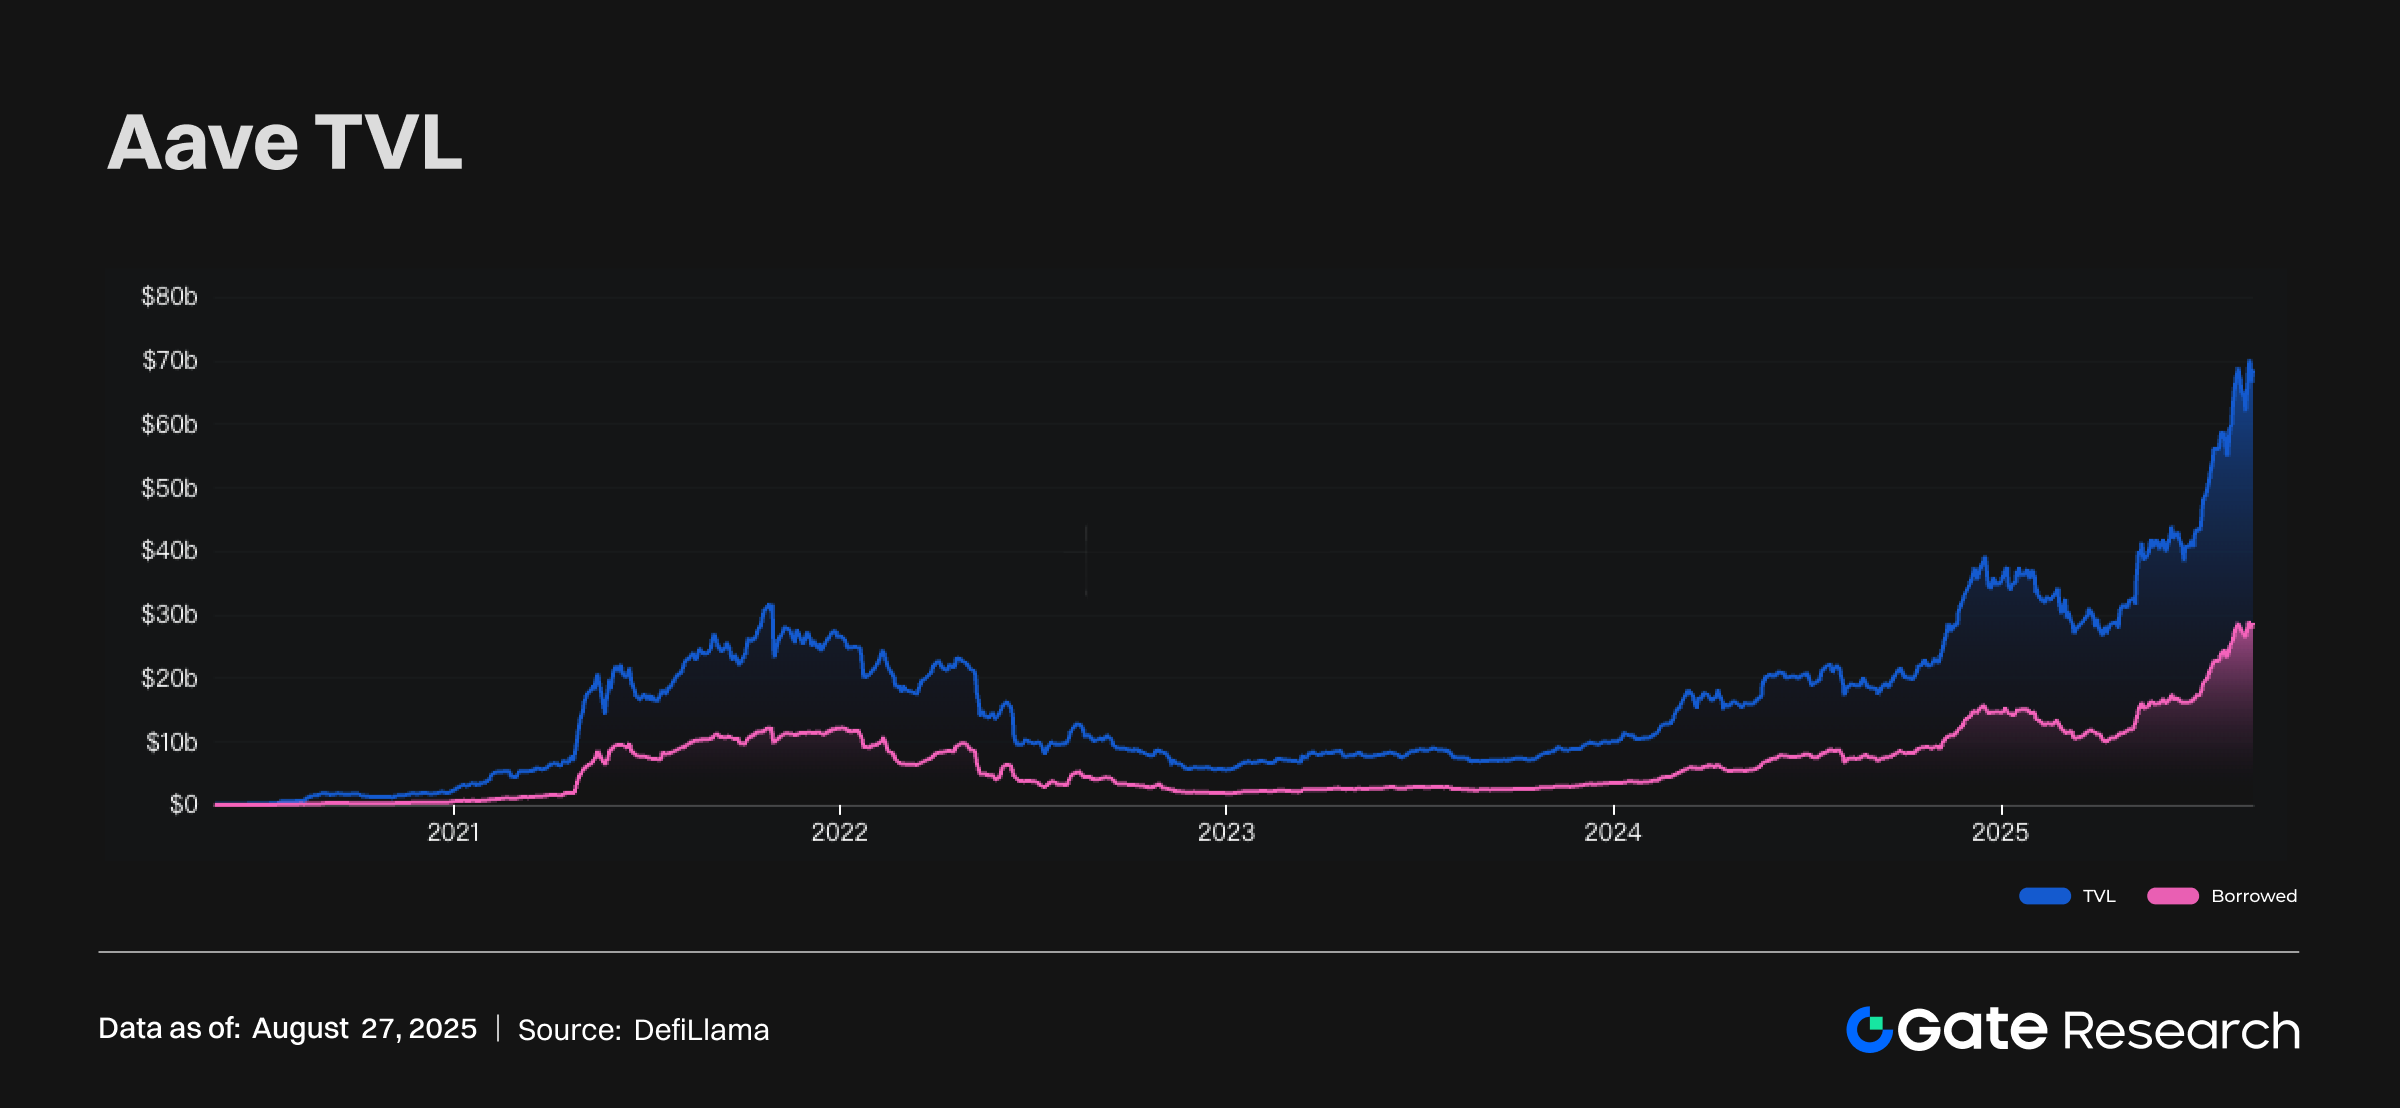2400x1108 pixels.
Task: Click the TVL legend label
Action: 2099,896
